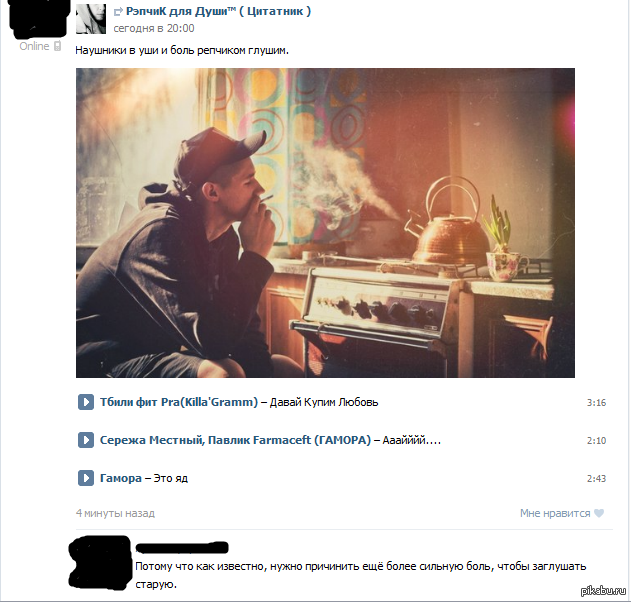
Task: Click the сегодня в 20:00 timestamp
Action: [154, 28]
